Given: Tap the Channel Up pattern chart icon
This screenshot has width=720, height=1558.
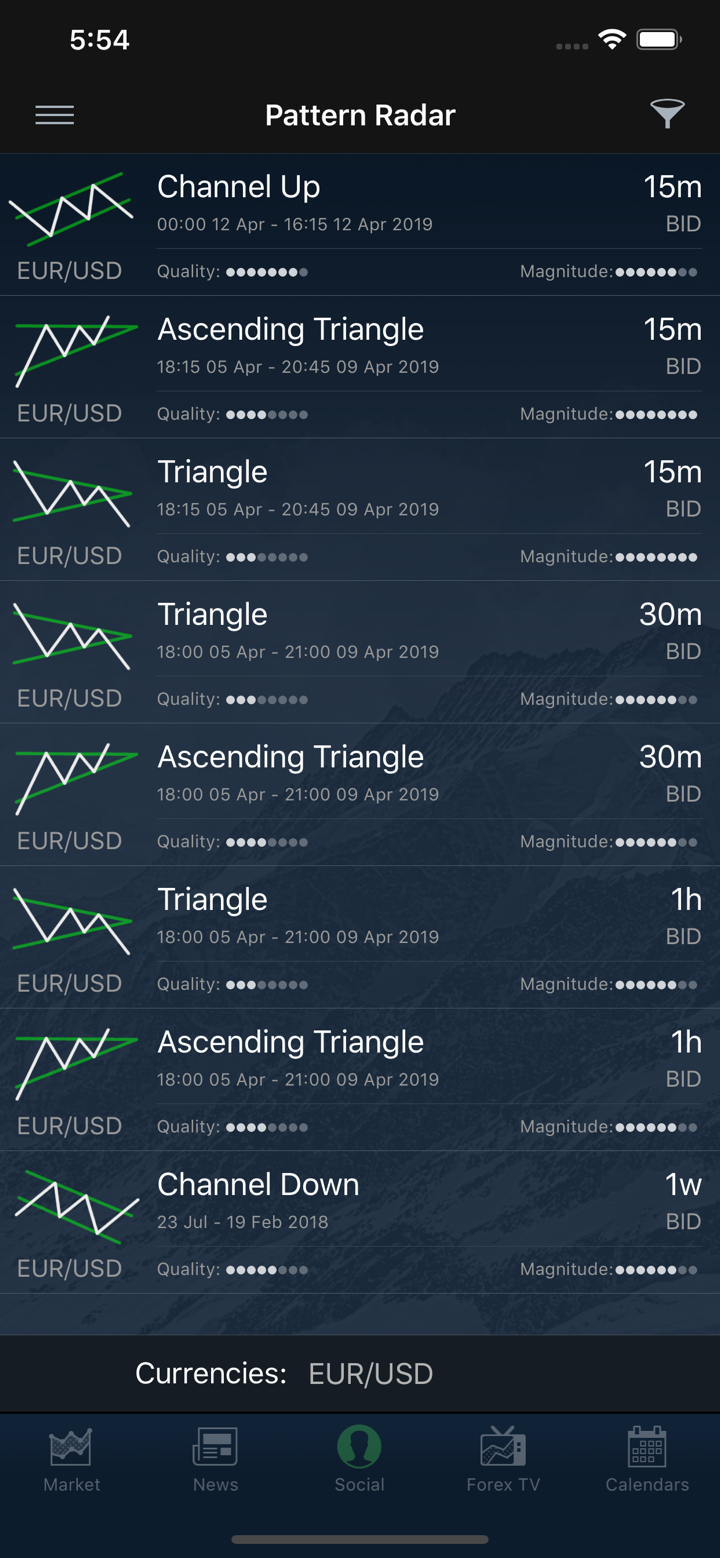Looking at the screenshot, I should (71, 208).
